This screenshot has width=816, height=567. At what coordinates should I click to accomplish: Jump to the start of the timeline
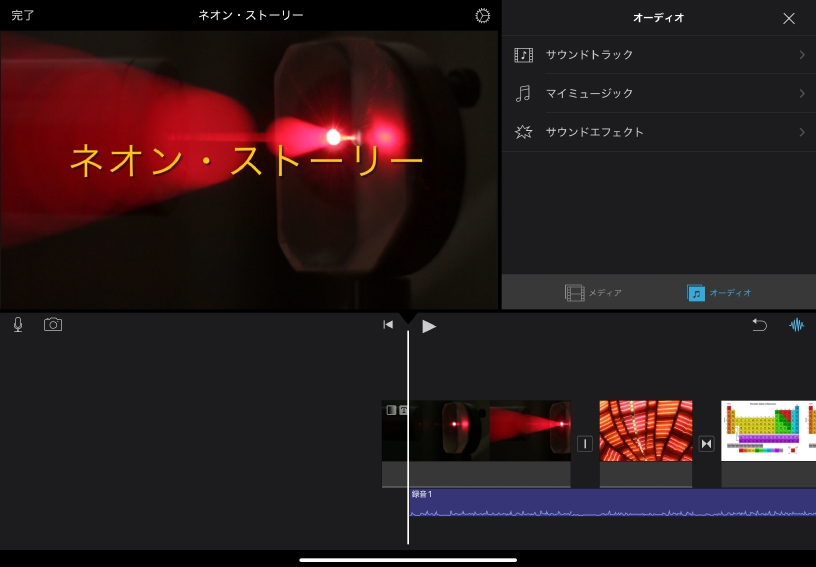click(388, 325)
